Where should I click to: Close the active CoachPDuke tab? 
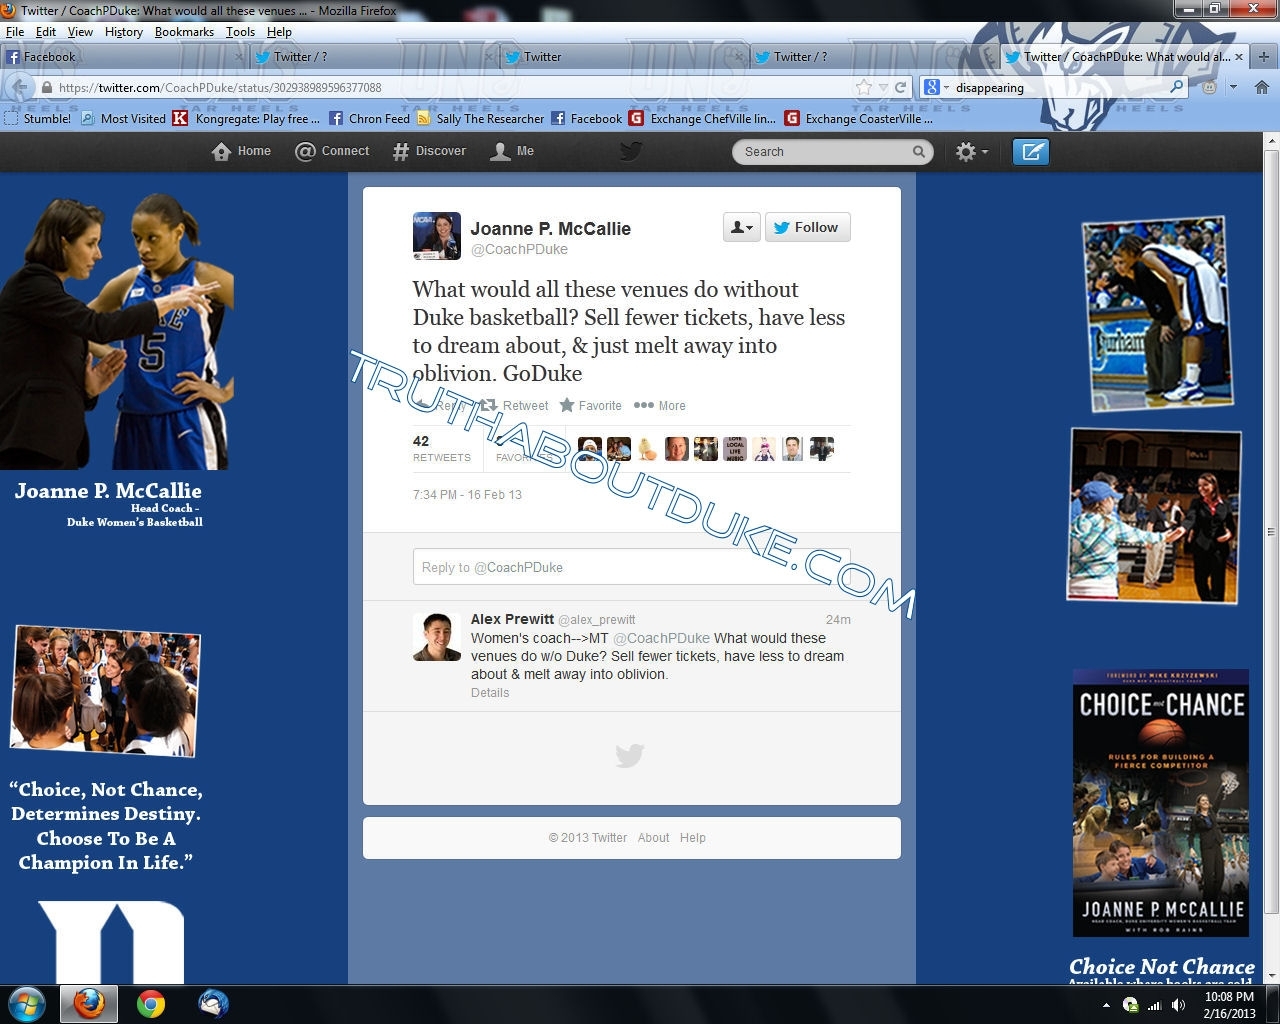point(1238,57)
